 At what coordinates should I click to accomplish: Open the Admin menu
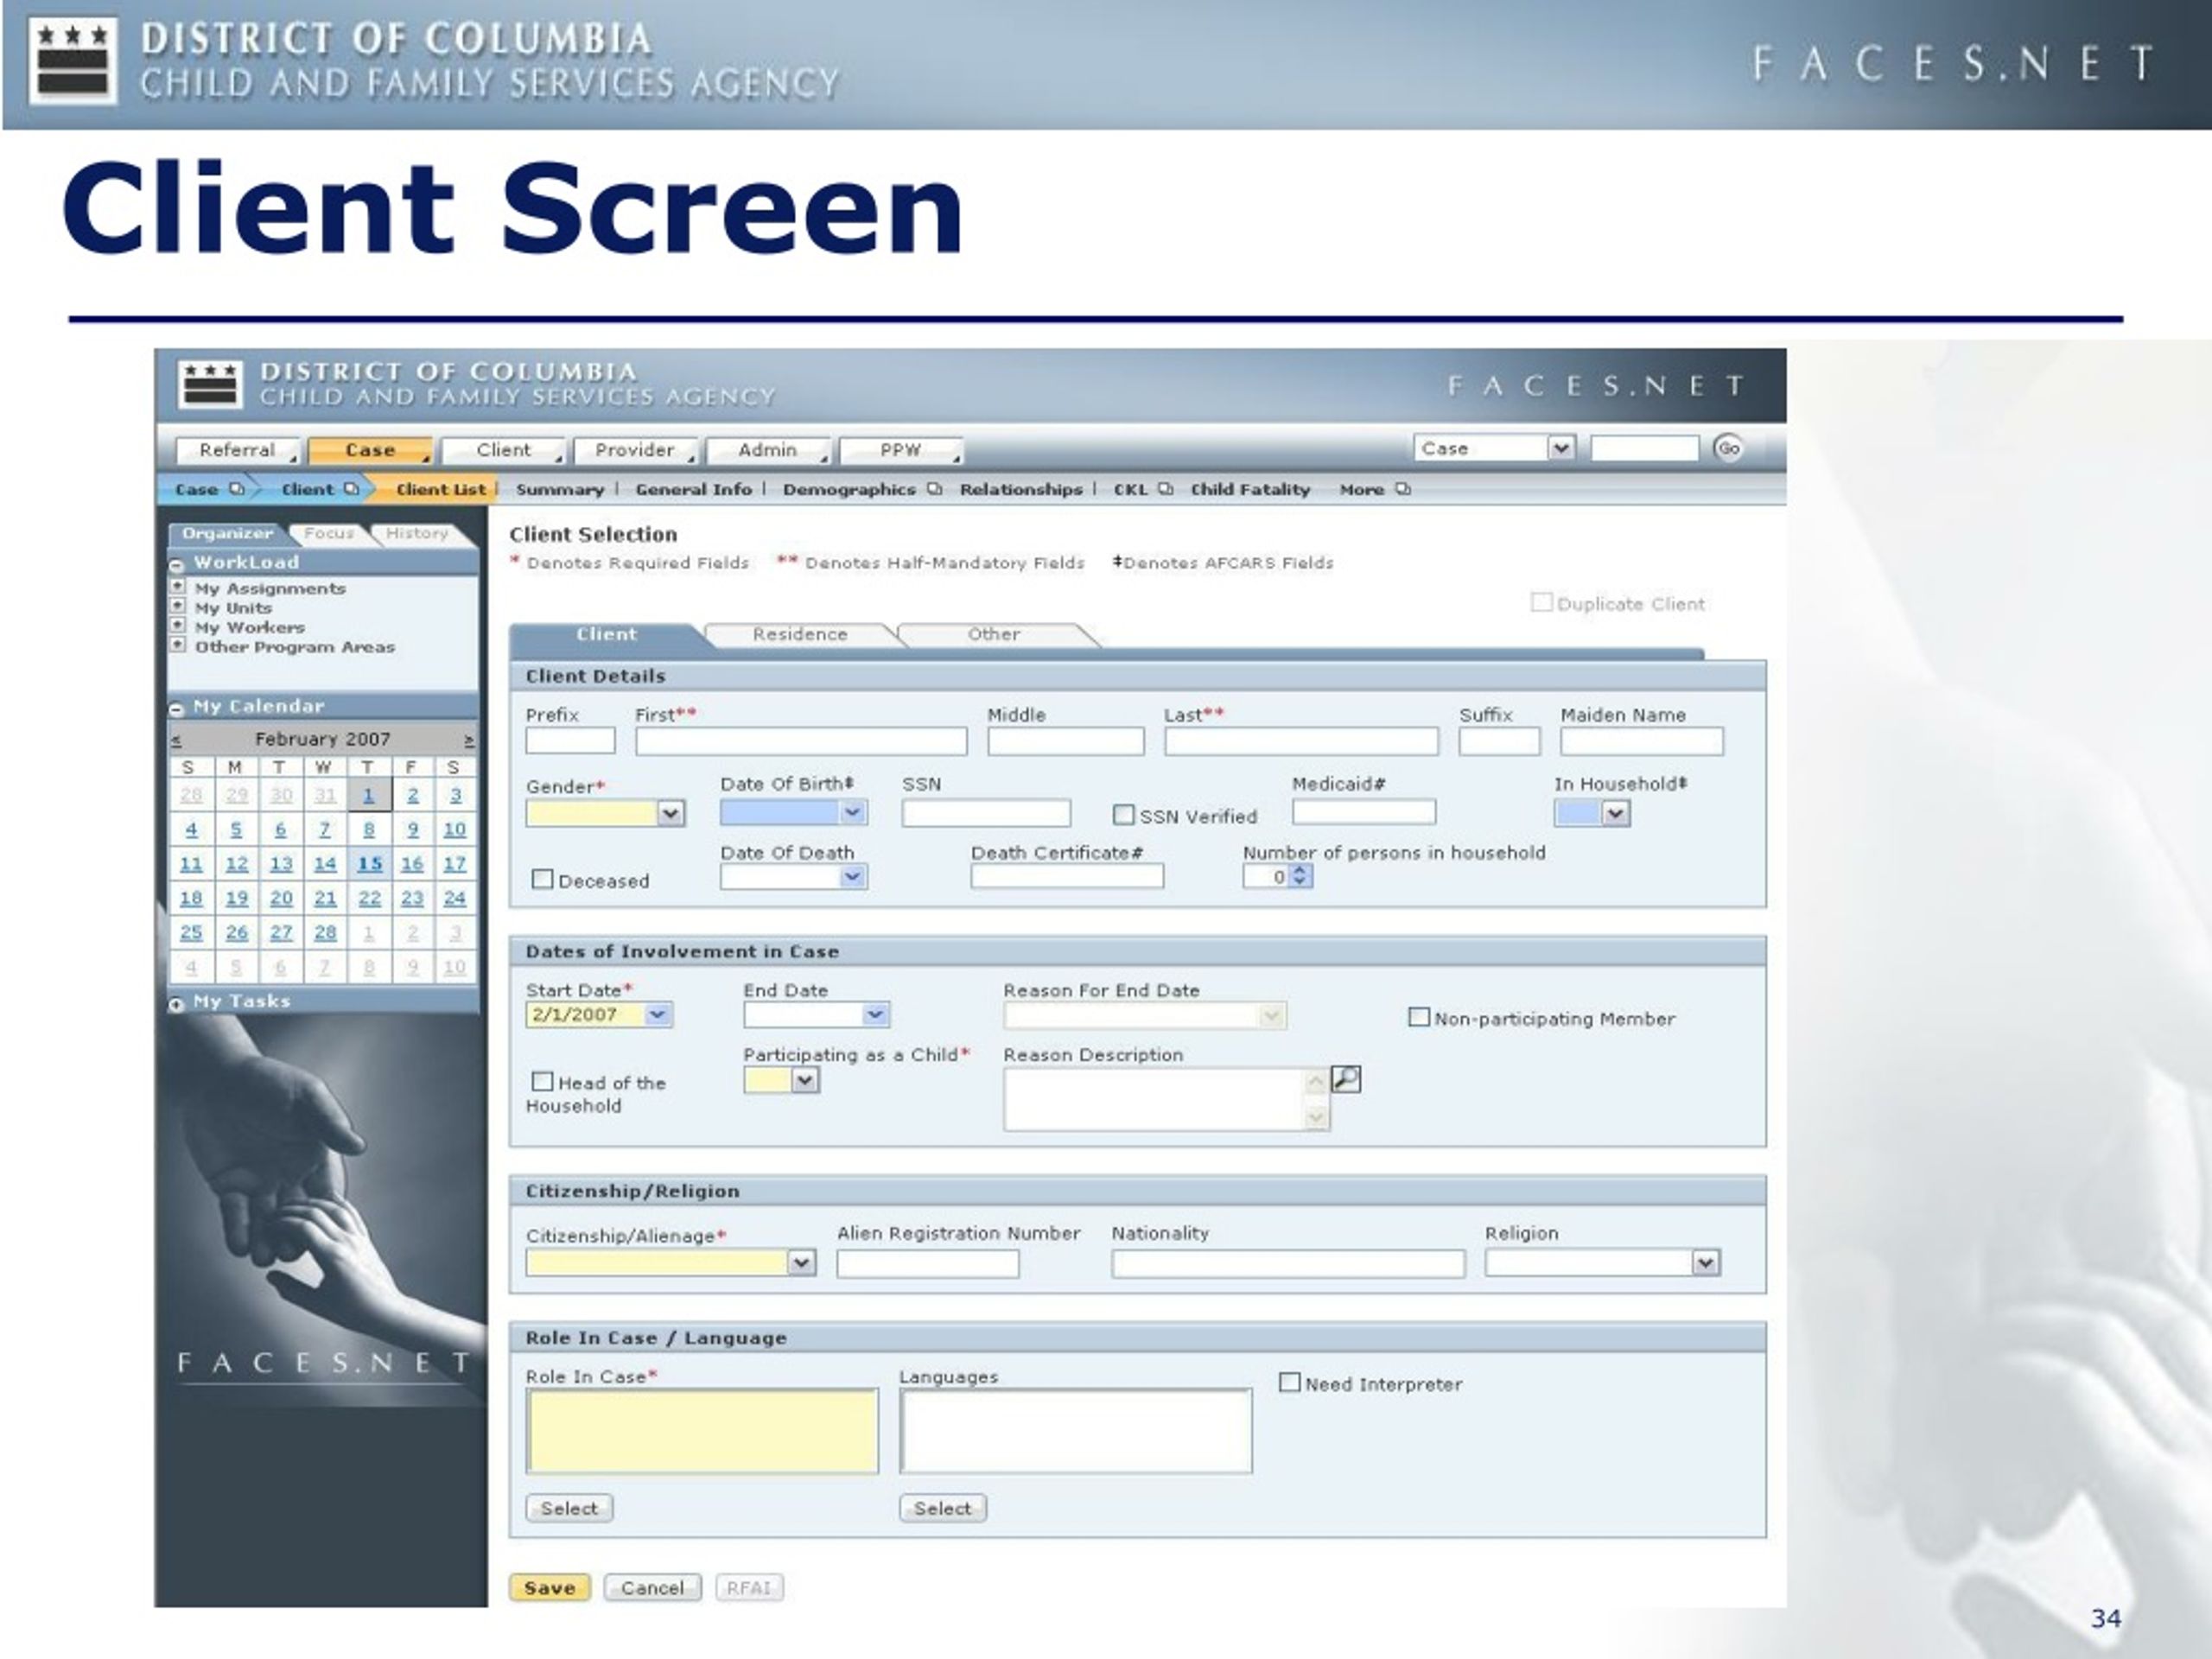pos(768,450)
